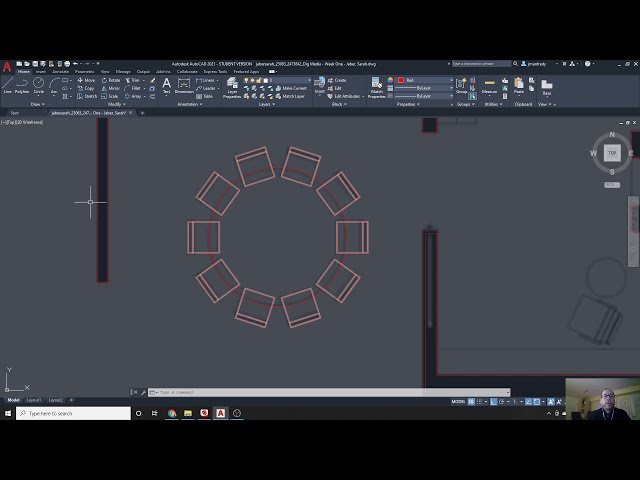Open Chrome from the taskbar
Viewport: 640px width, 480px height.
[x=172, y=413]
